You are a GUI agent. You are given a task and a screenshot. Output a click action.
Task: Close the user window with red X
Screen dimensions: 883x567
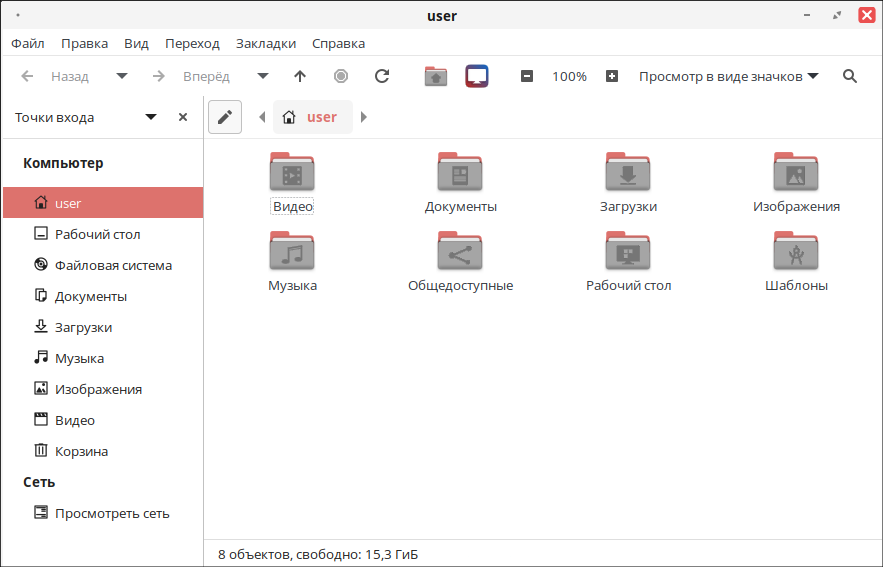click(867, 15)
